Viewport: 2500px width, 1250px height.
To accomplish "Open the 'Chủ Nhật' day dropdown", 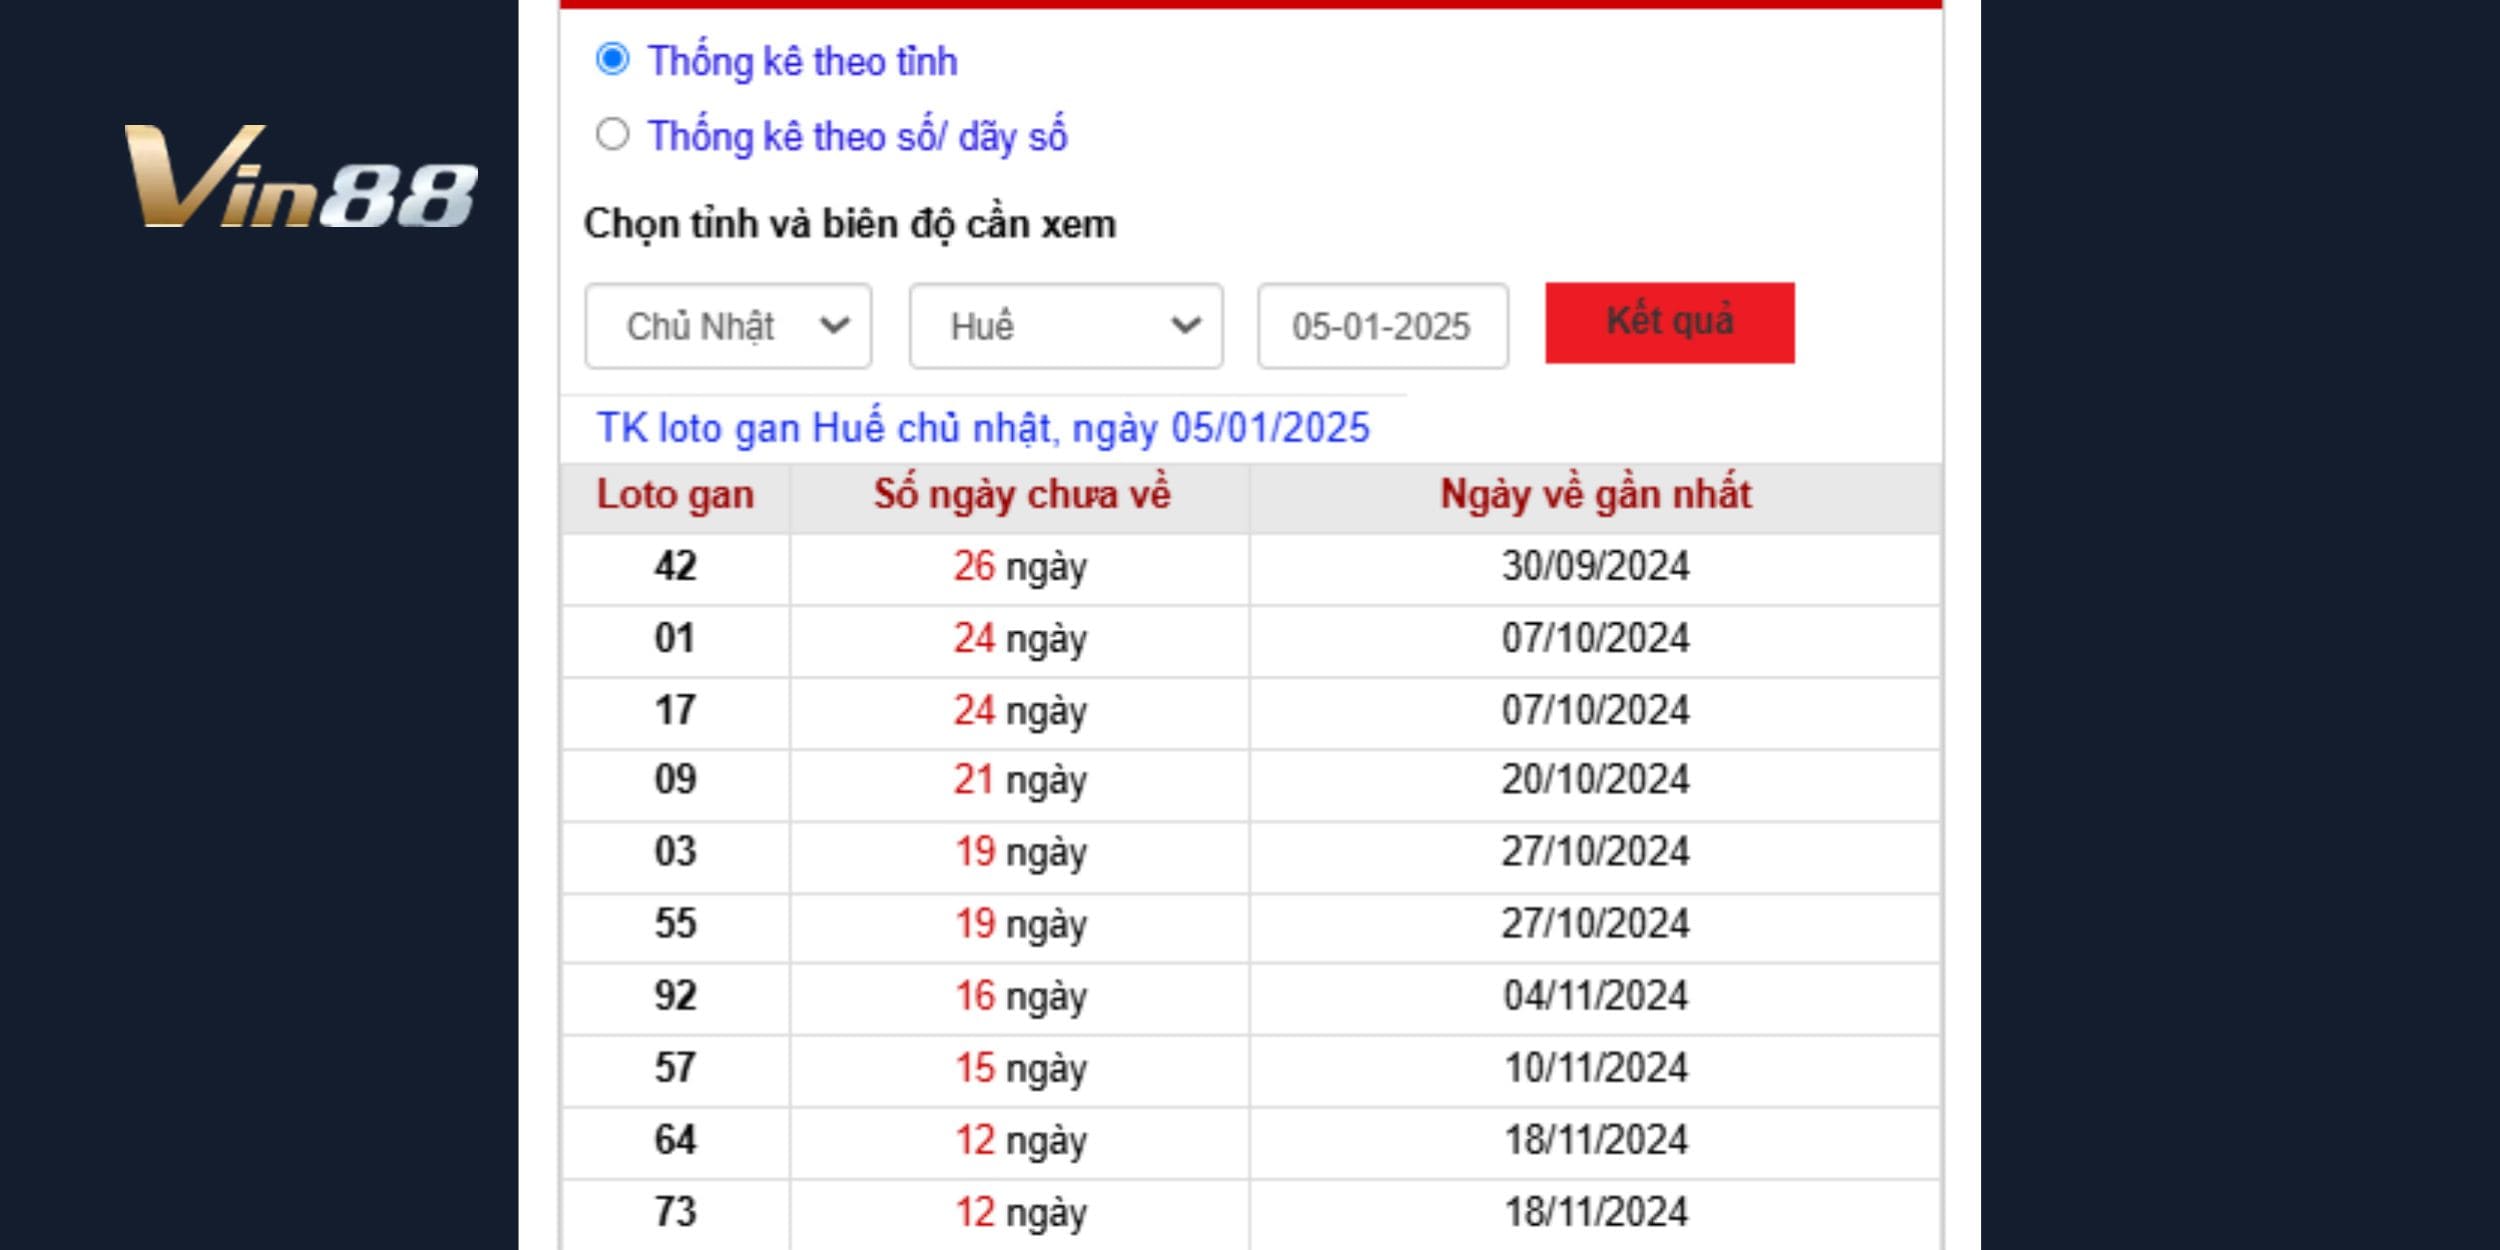I will pyautogui.click(x=728, y=326).
